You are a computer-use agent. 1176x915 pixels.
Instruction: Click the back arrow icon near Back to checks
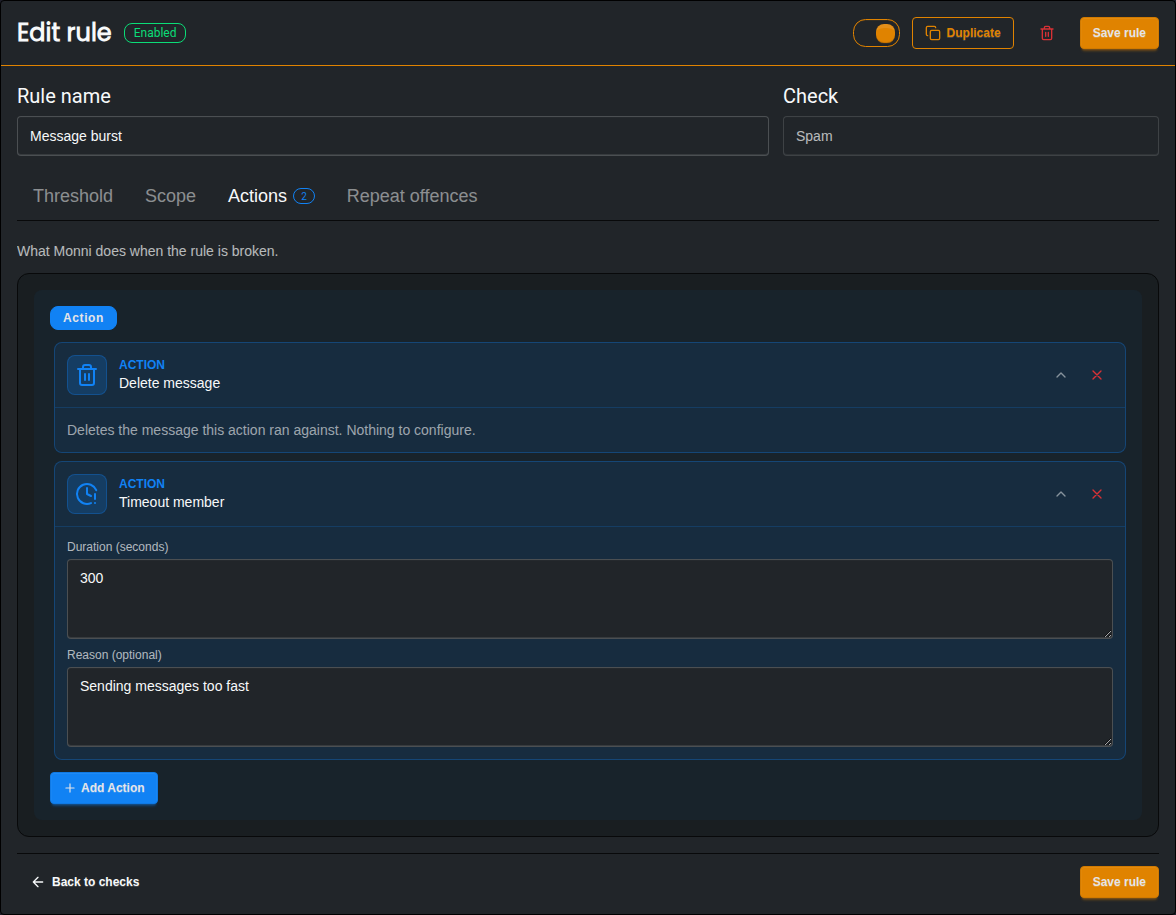38,882
